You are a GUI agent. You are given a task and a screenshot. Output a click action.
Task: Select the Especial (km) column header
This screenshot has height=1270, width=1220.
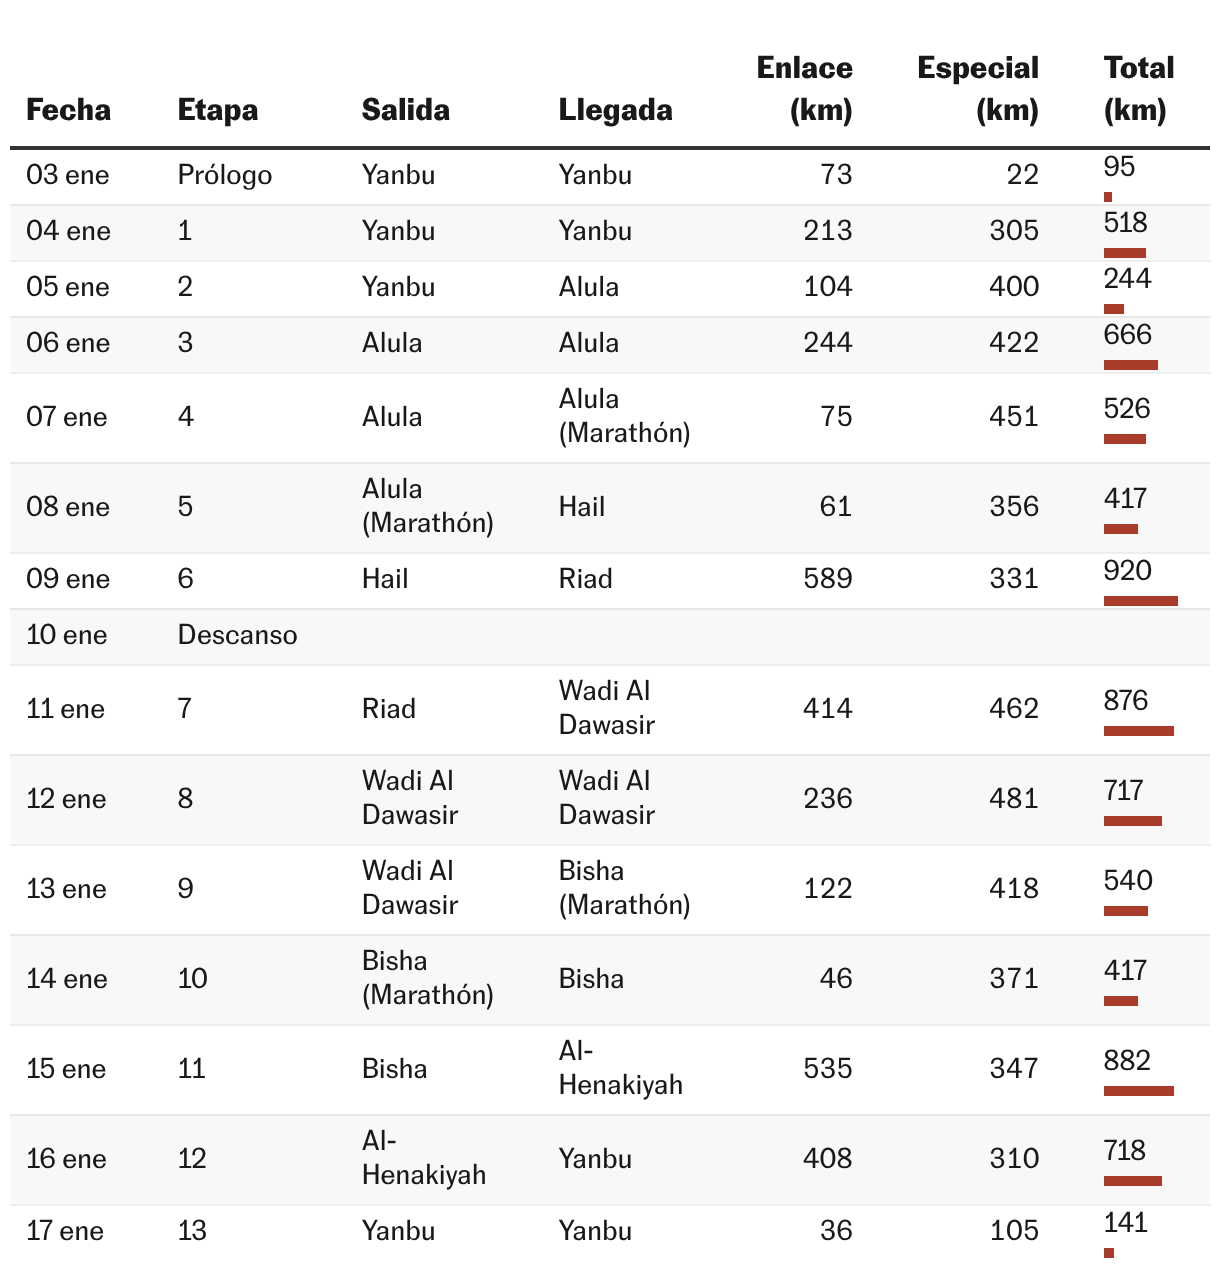tap(977, 88)
